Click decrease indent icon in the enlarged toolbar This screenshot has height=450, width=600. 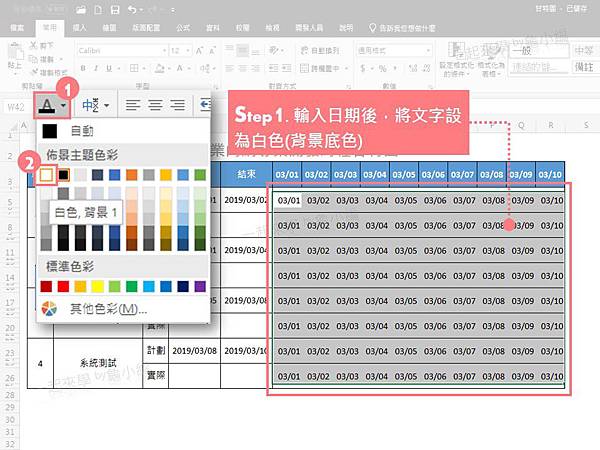click(205, 104)
